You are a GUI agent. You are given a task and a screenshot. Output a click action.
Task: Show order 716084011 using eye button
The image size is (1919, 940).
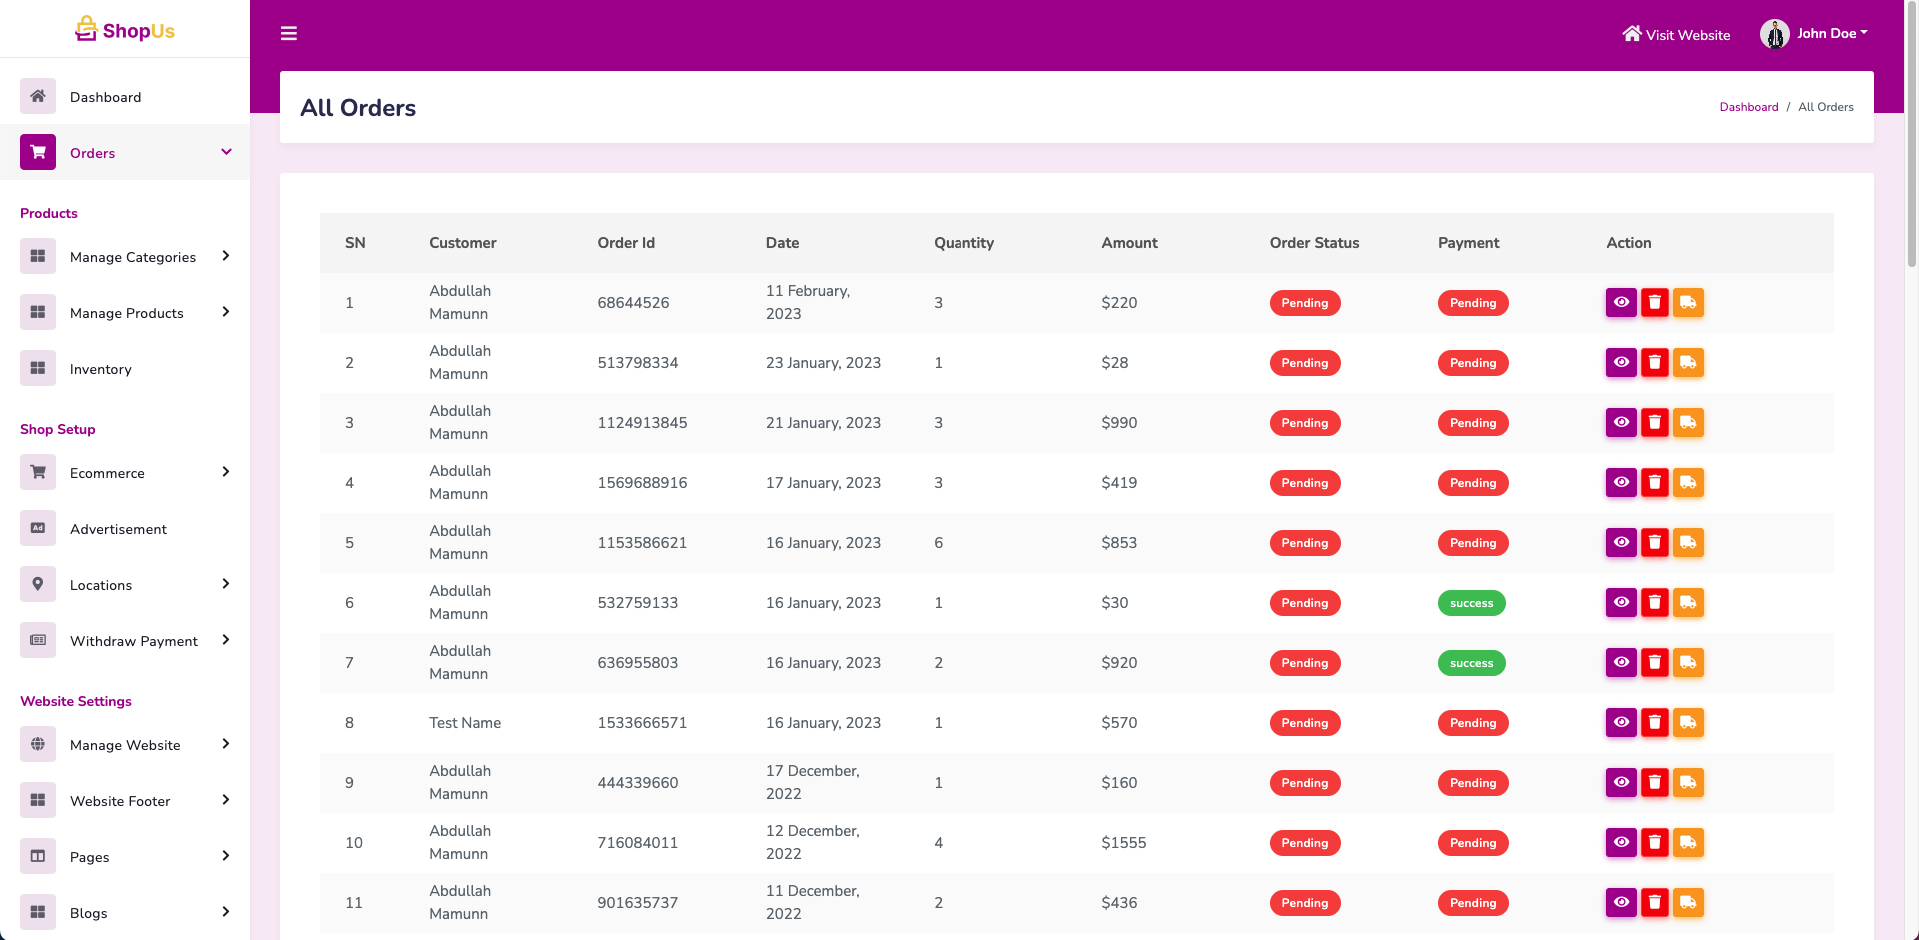coord(1621,843)
